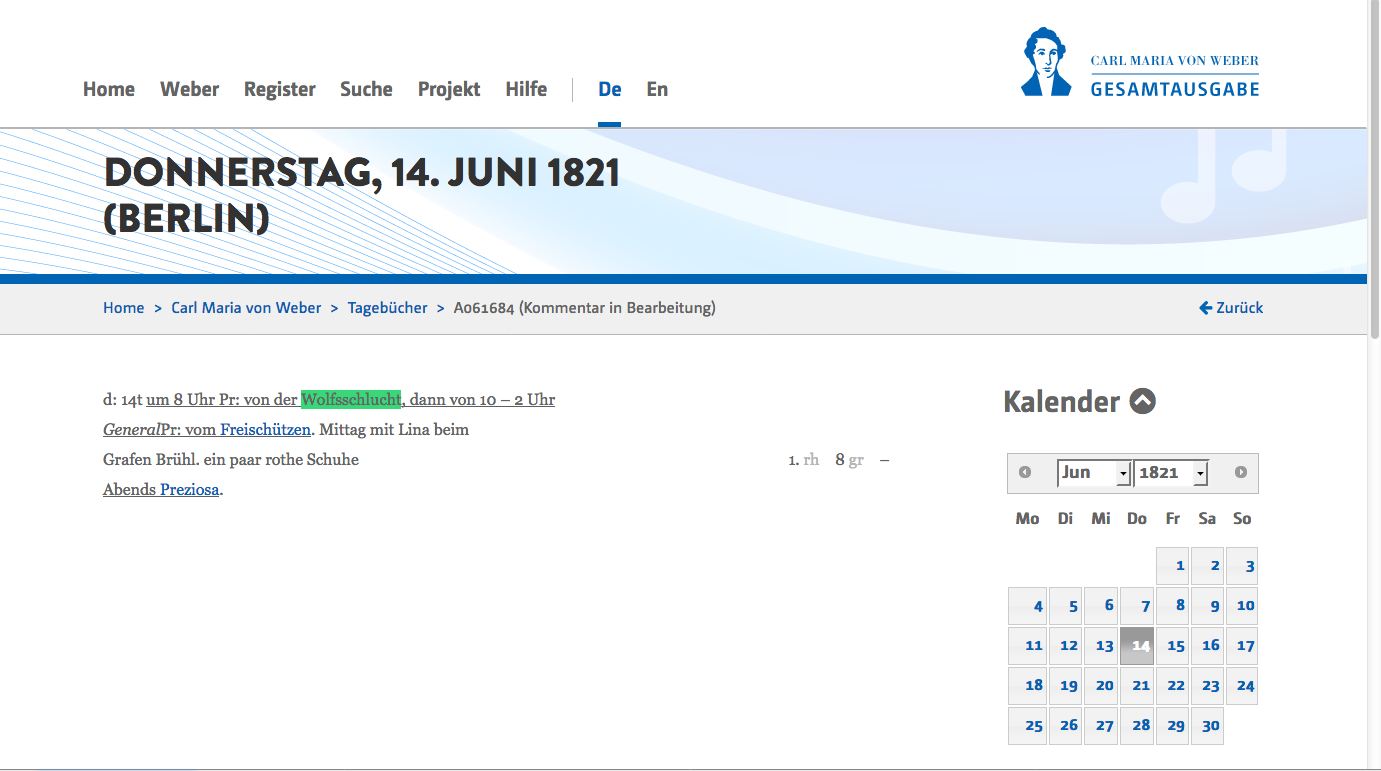Select June 16 in the calendar
The image size is (1381, 771).
click(1208, 646)
